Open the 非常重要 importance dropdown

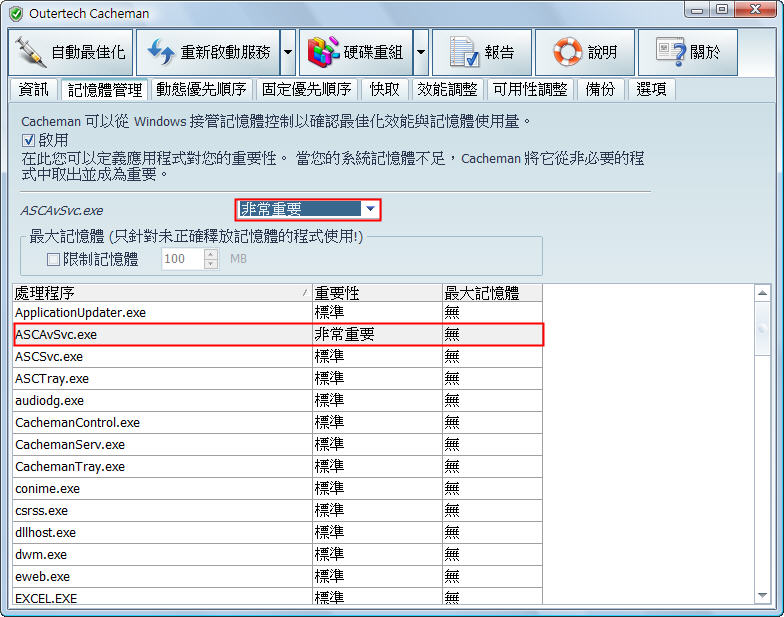370,209
